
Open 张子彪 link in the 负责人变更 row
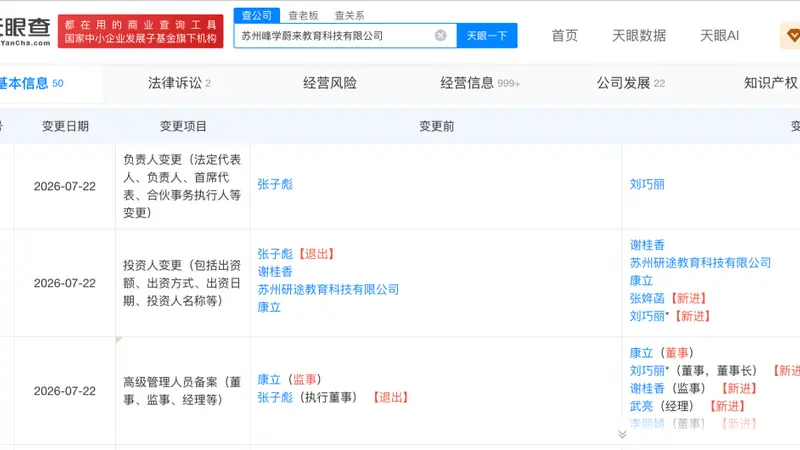(275, 184)
